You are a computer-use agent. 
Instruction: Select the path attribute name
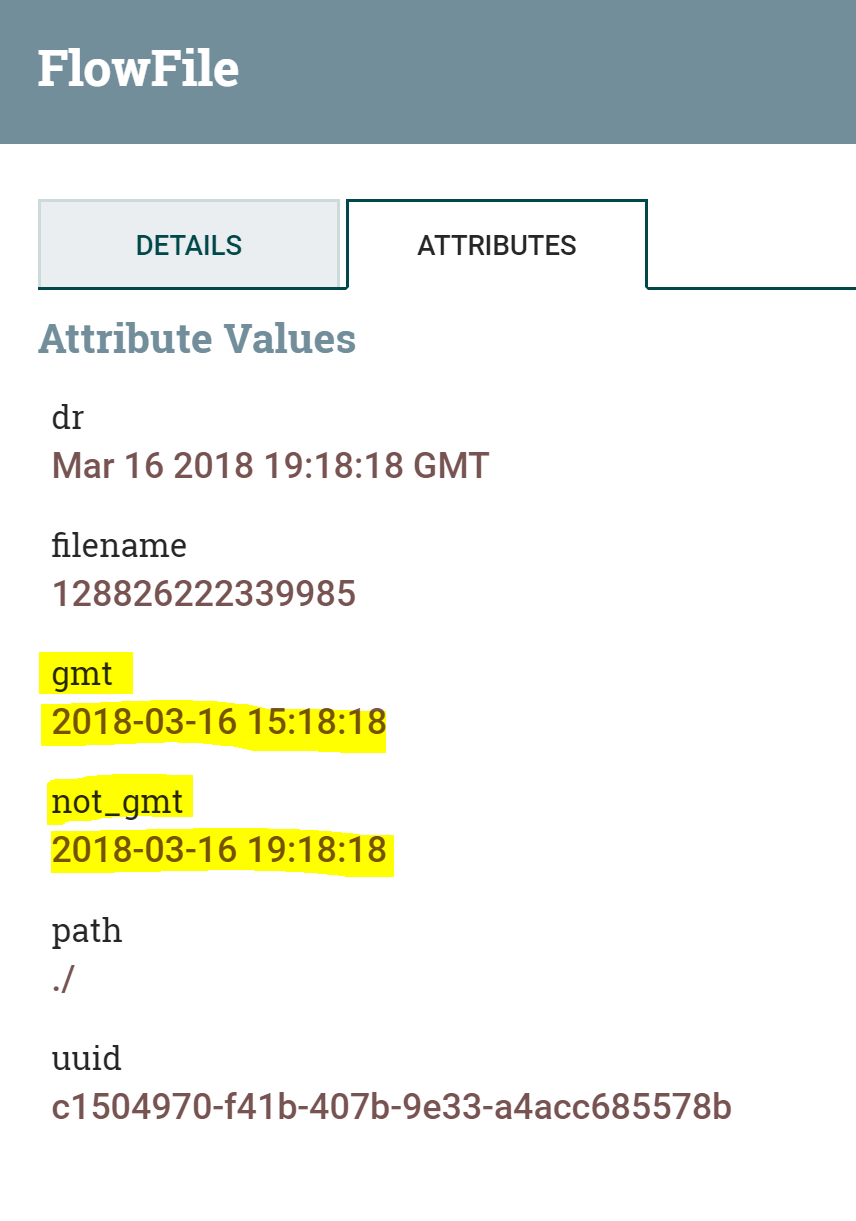point(87,931)
